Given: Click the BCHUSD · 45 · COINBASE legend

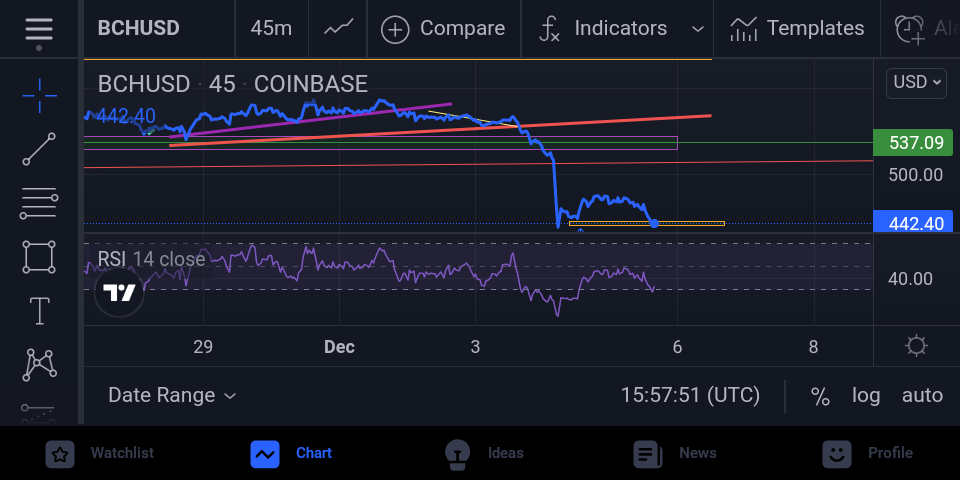Looking at the screenshot, I should click(x=233, y=84).
